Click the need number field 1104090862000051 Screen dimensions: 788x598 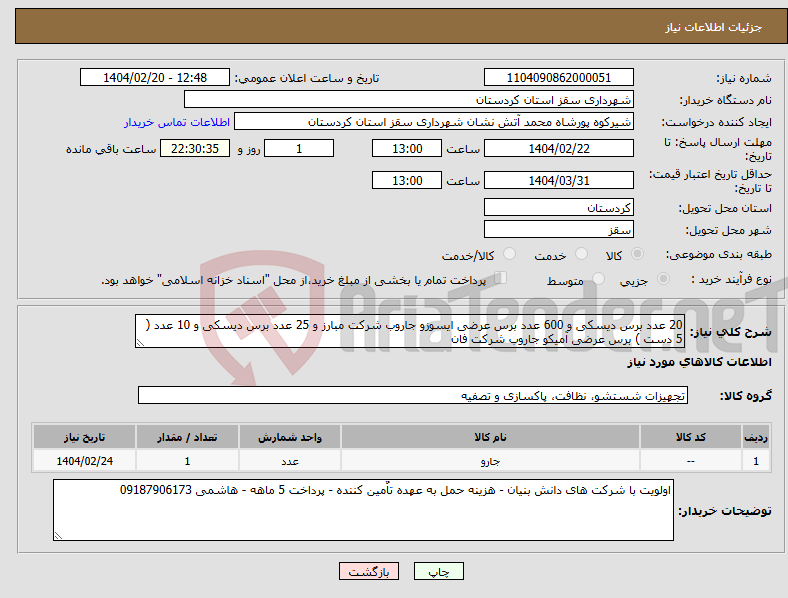pyautogui.click(x=558, y=77)
